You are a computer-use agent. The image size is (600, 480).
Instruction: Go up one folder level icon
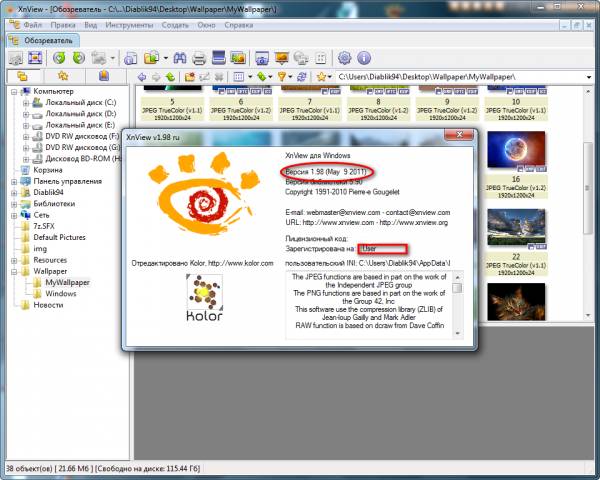pyautogui.click(x=170, y=77)
